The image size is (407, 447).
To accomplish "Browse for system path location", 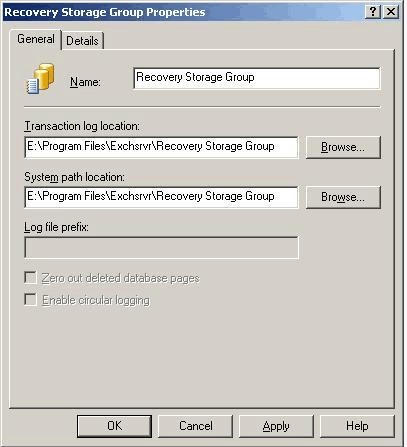I will click(343, 197).
